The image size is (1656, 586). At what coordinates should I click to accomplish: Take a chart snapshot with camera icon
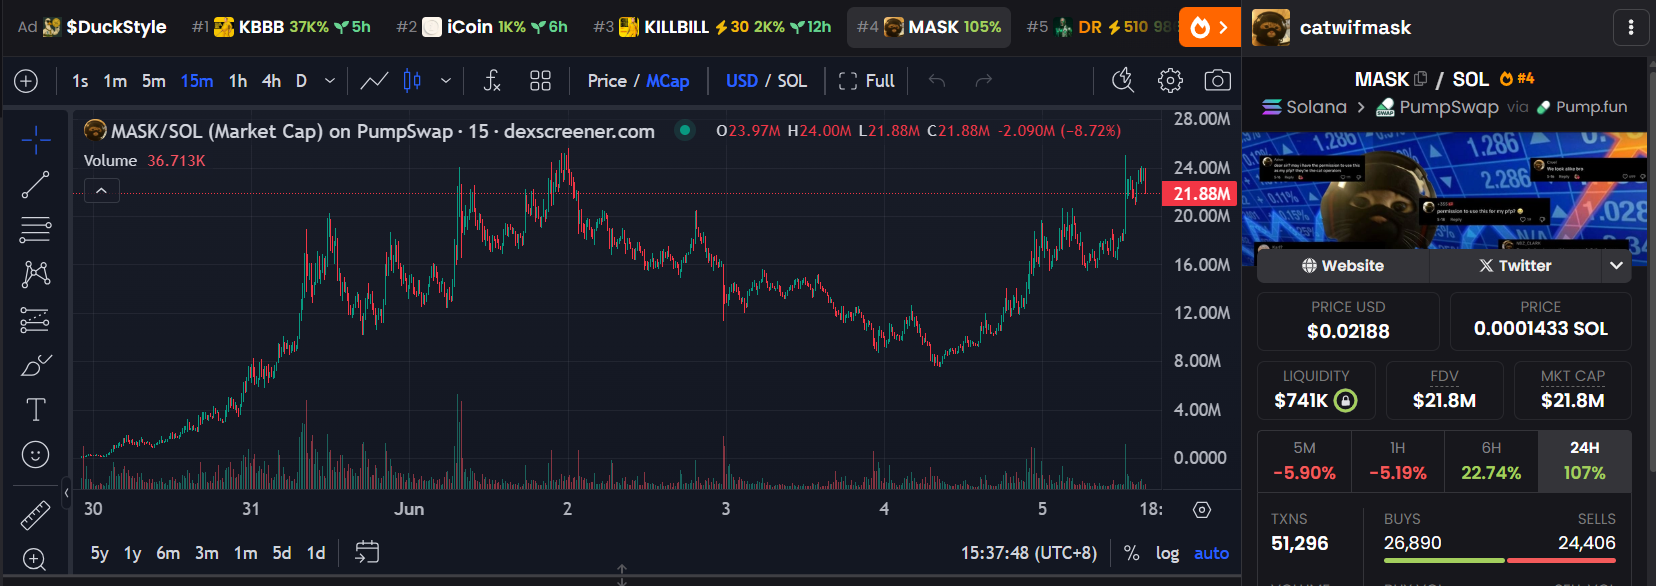click(1217, 81)
